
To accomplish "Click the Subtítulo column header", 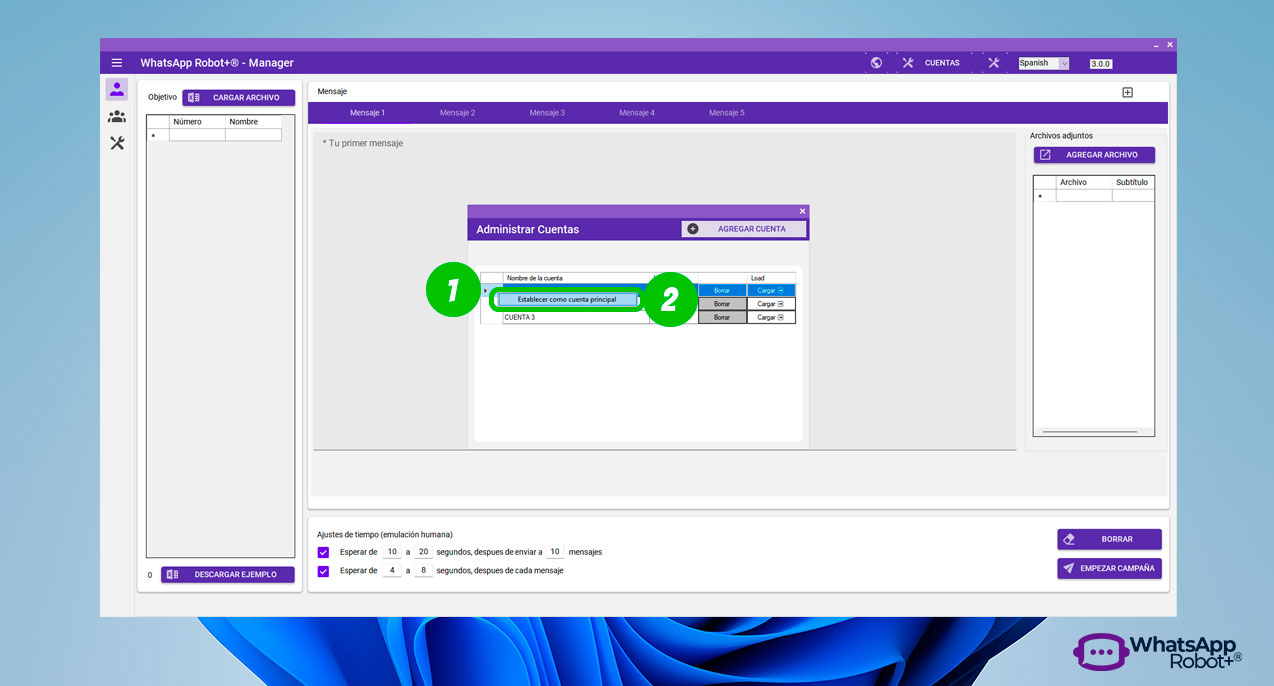I will 1133,182.
